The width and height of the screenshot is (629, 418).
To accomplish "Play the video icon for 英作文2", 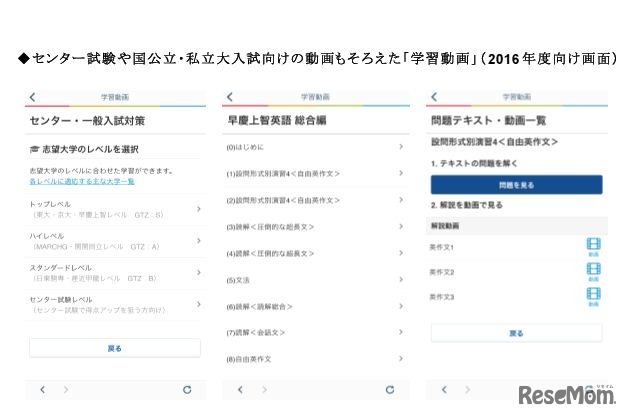I will point(593,272).
